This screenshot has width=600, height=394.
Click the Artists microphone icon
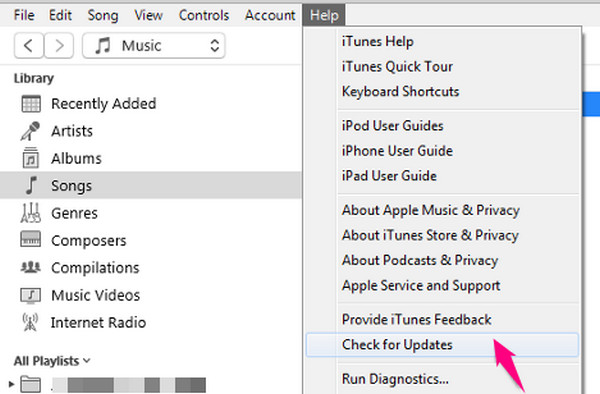pos(30,131)
